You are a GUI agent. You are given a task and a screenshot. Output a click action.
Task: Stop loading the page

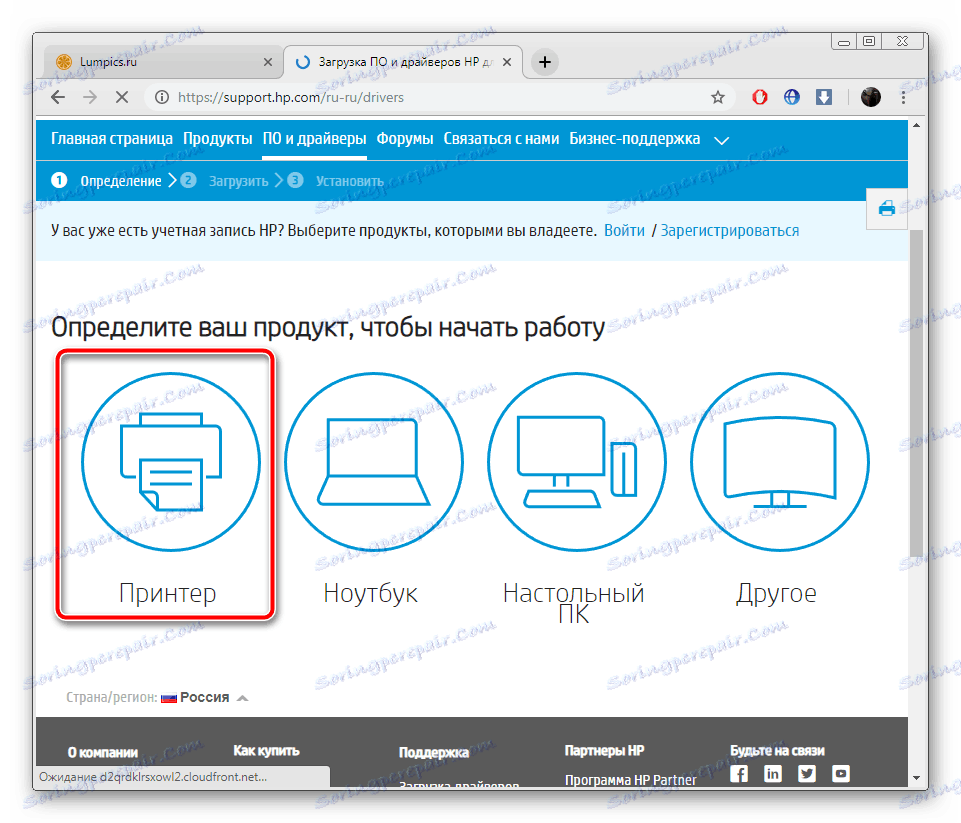121,97
